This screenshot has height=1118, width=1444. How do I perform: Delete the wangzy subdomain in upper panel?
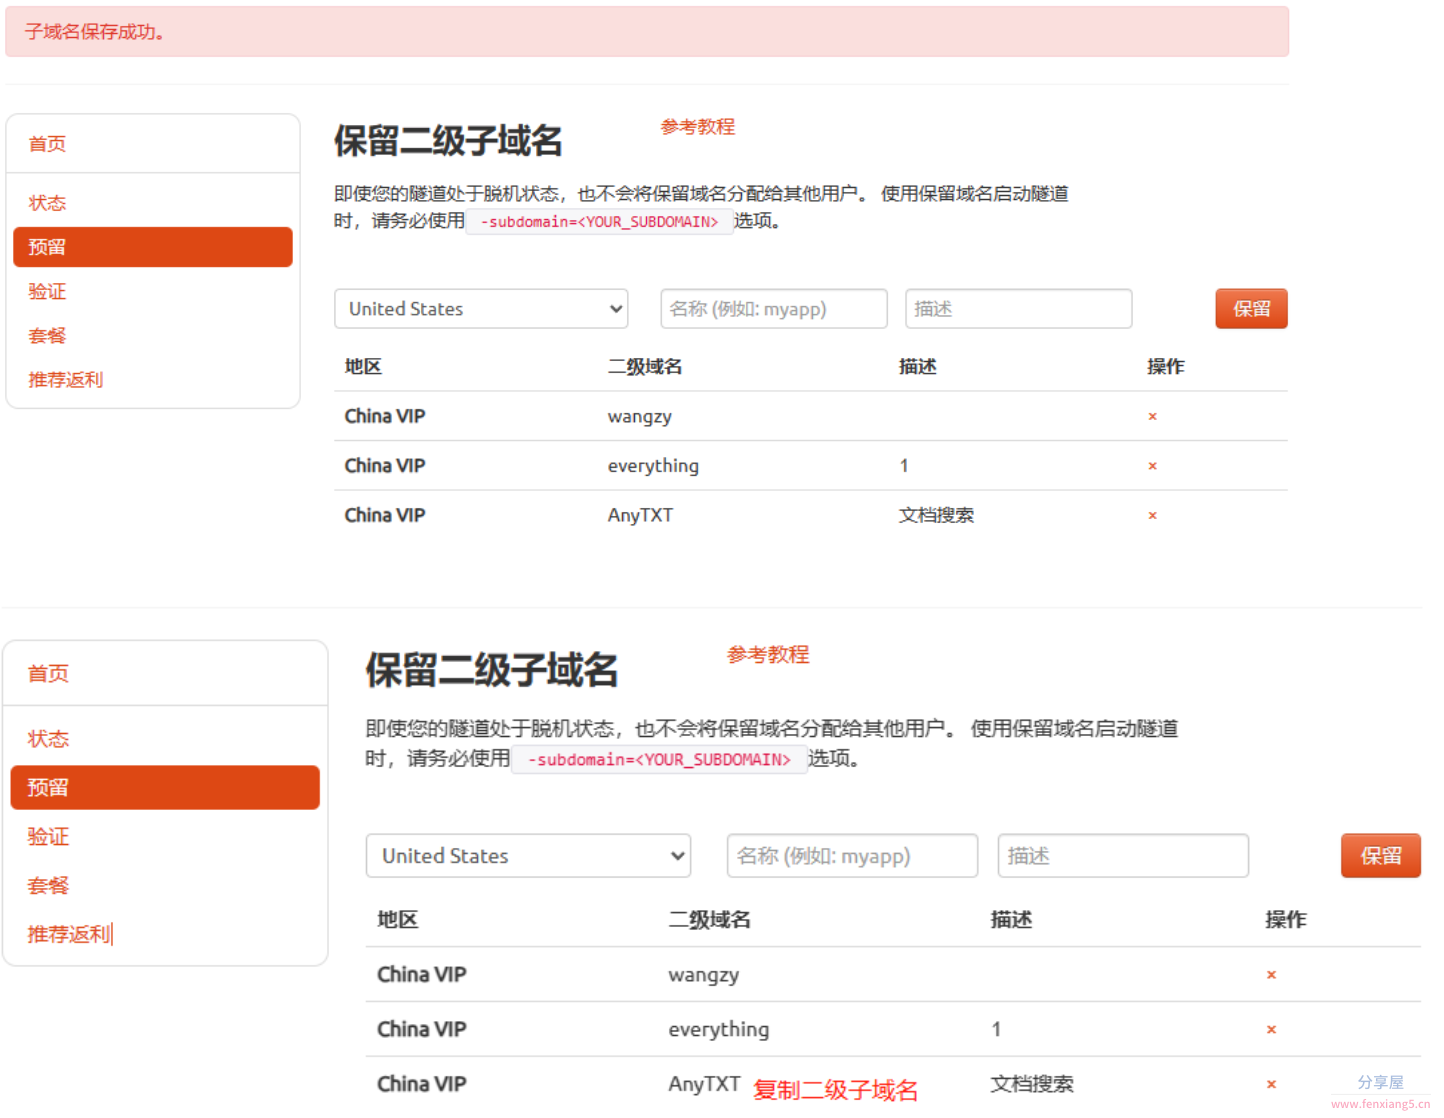[x=1152, y=416]
